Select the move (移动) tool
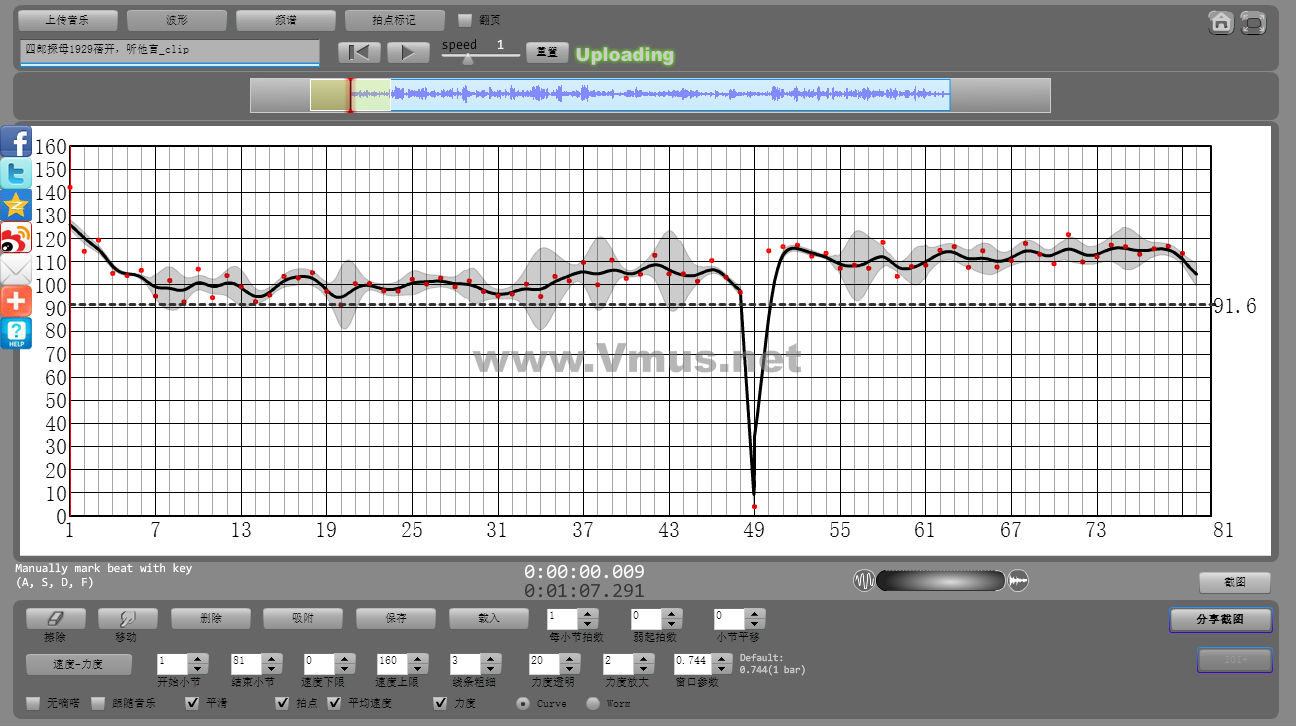 coord(128,619)
